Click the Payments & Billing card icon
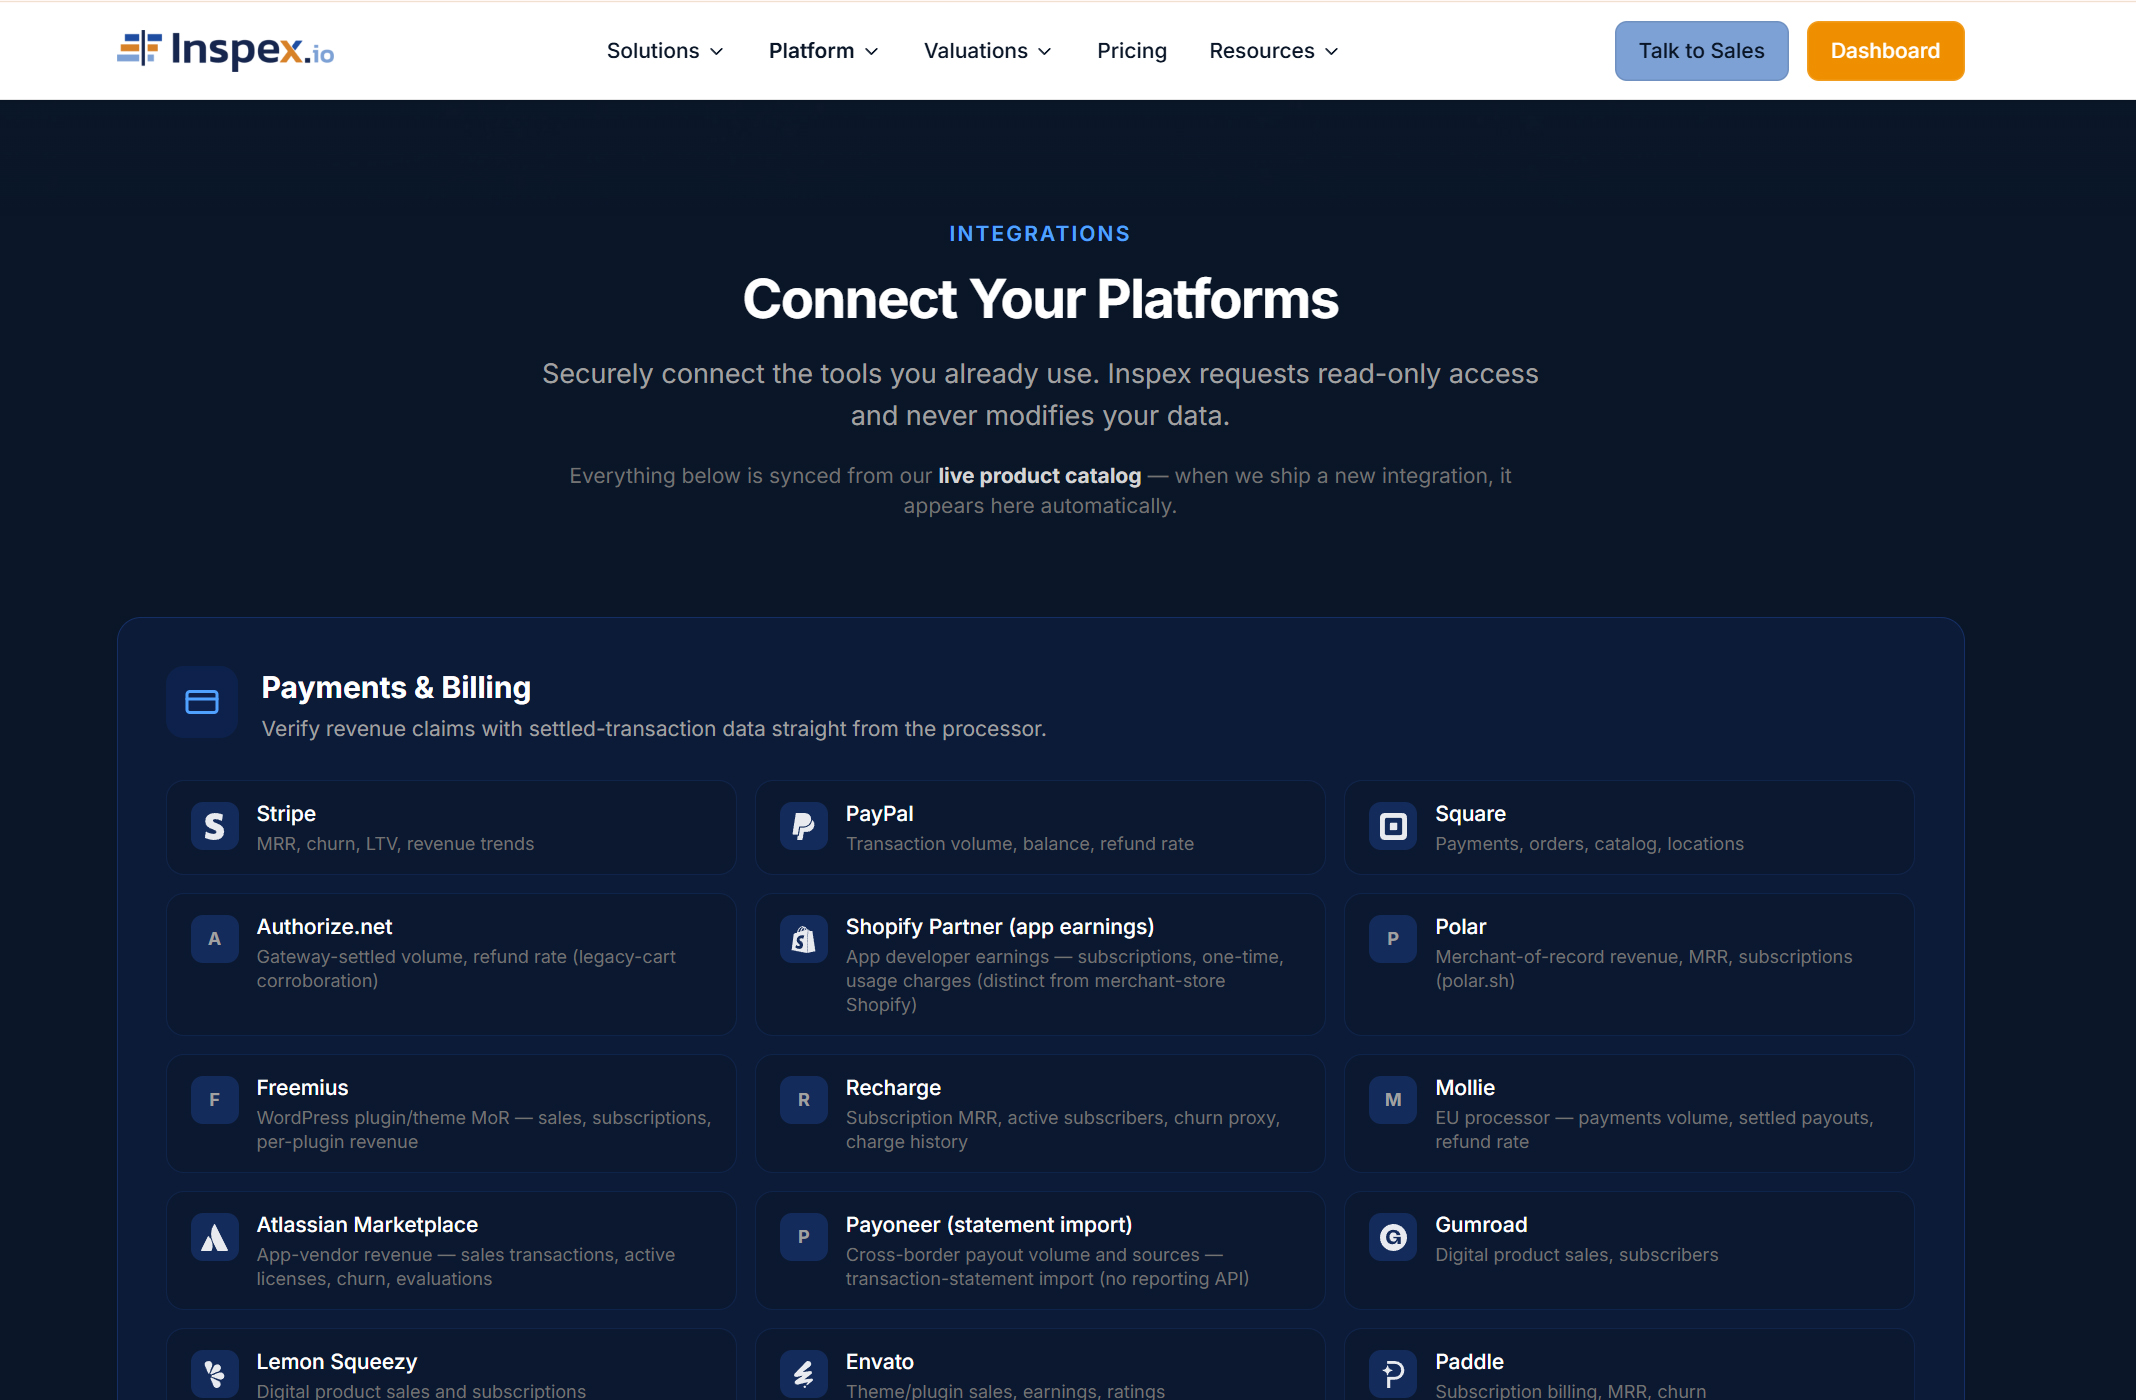 202,702
